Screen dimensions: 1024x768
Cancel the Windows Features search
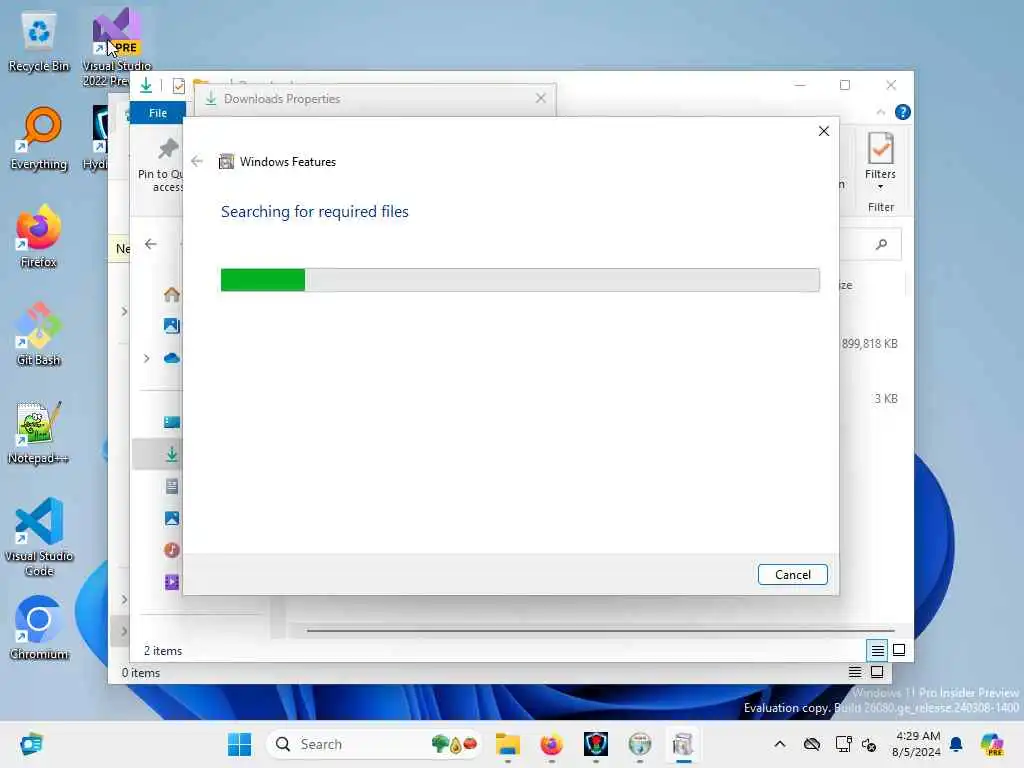tap(792, 575)
